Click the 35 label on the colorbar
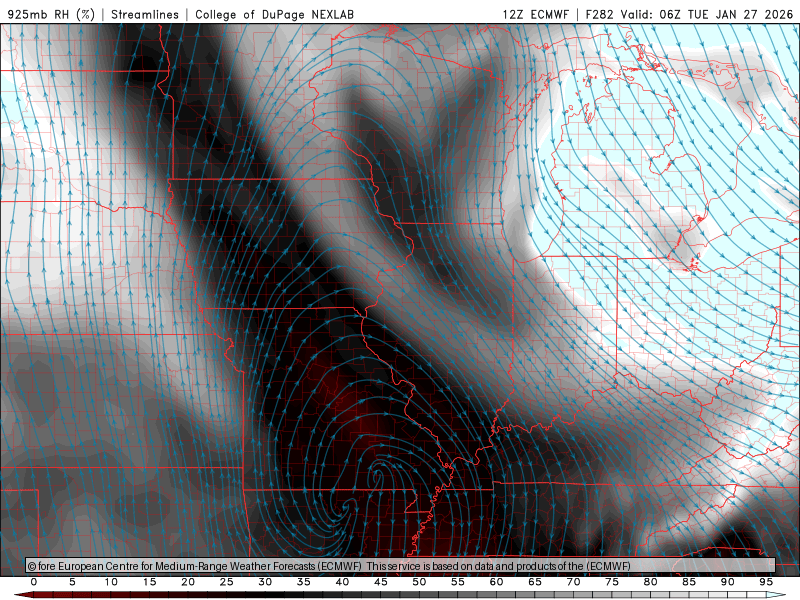The width and height of the screenshot is (800, 600). [x=303, y=582]
